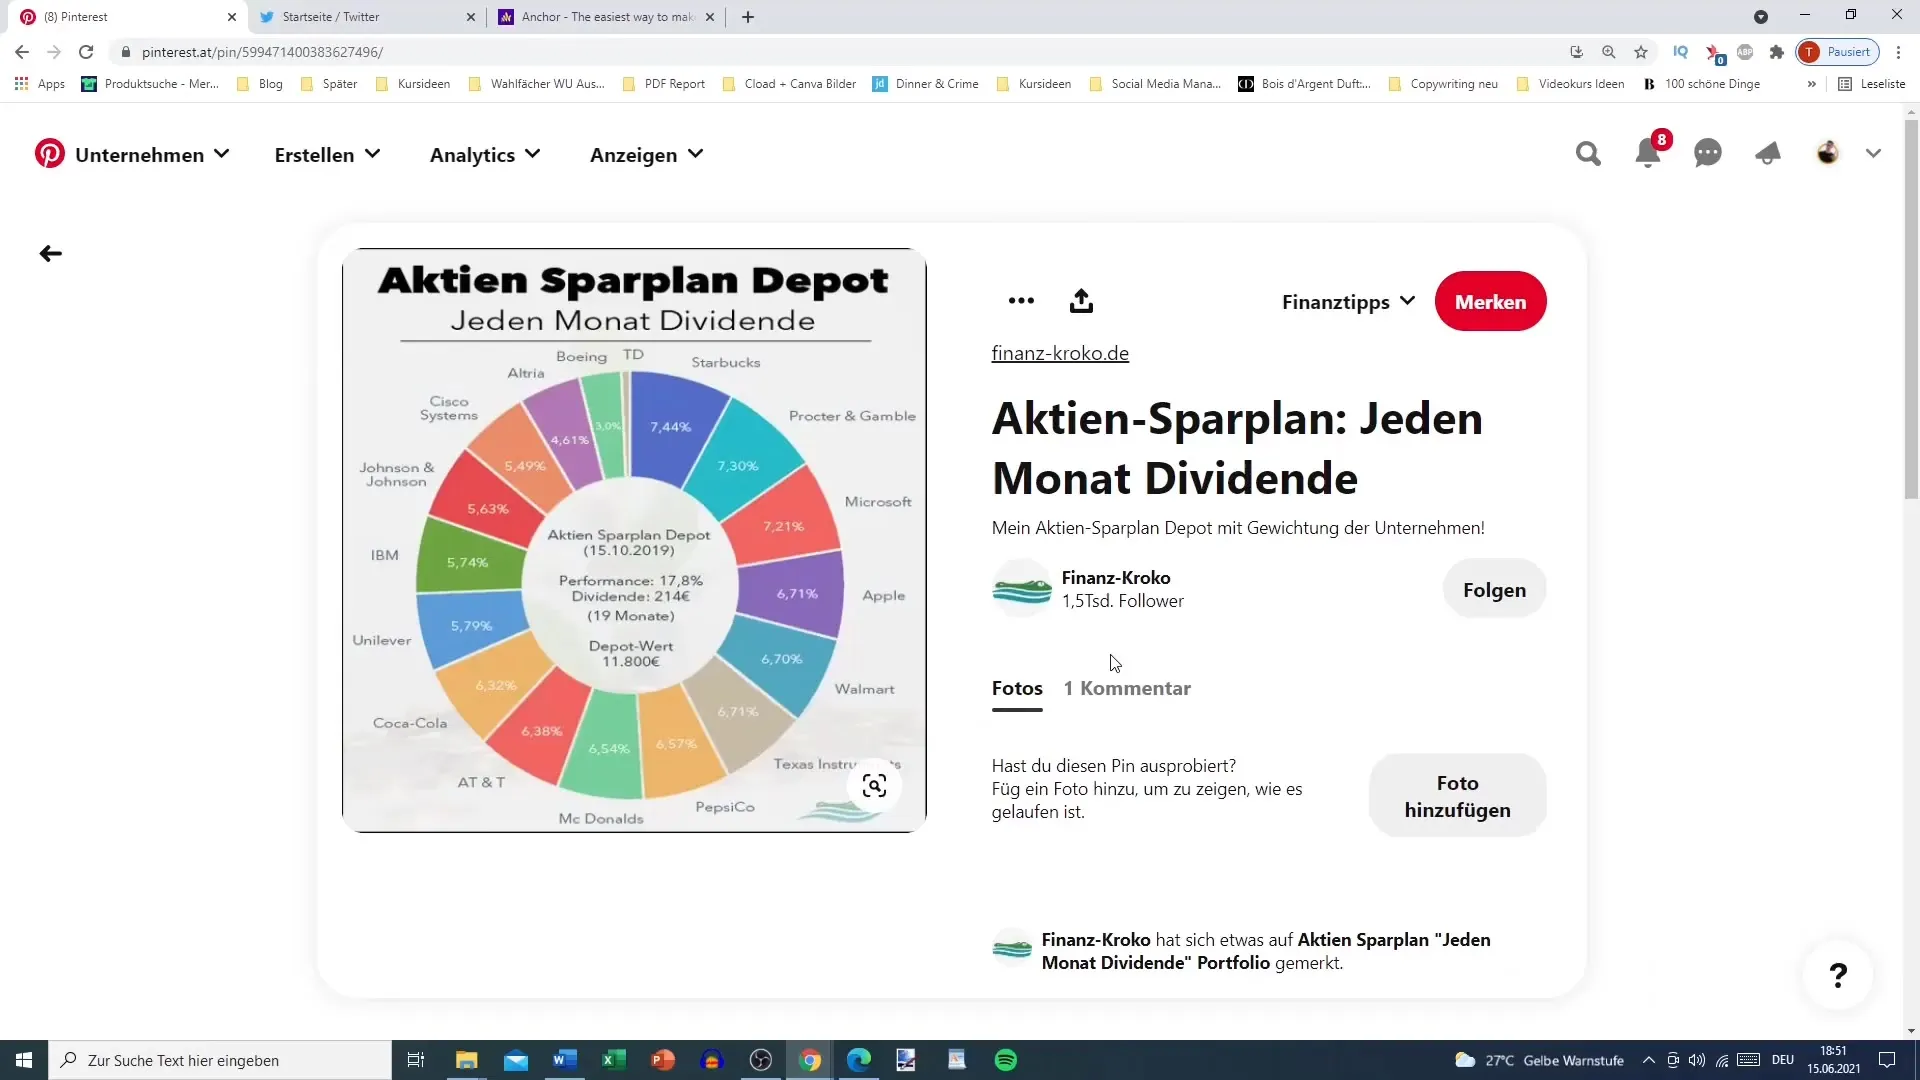
Task: Open Microsoft Edge from taskbar
Action: [x=858, y=1060]
